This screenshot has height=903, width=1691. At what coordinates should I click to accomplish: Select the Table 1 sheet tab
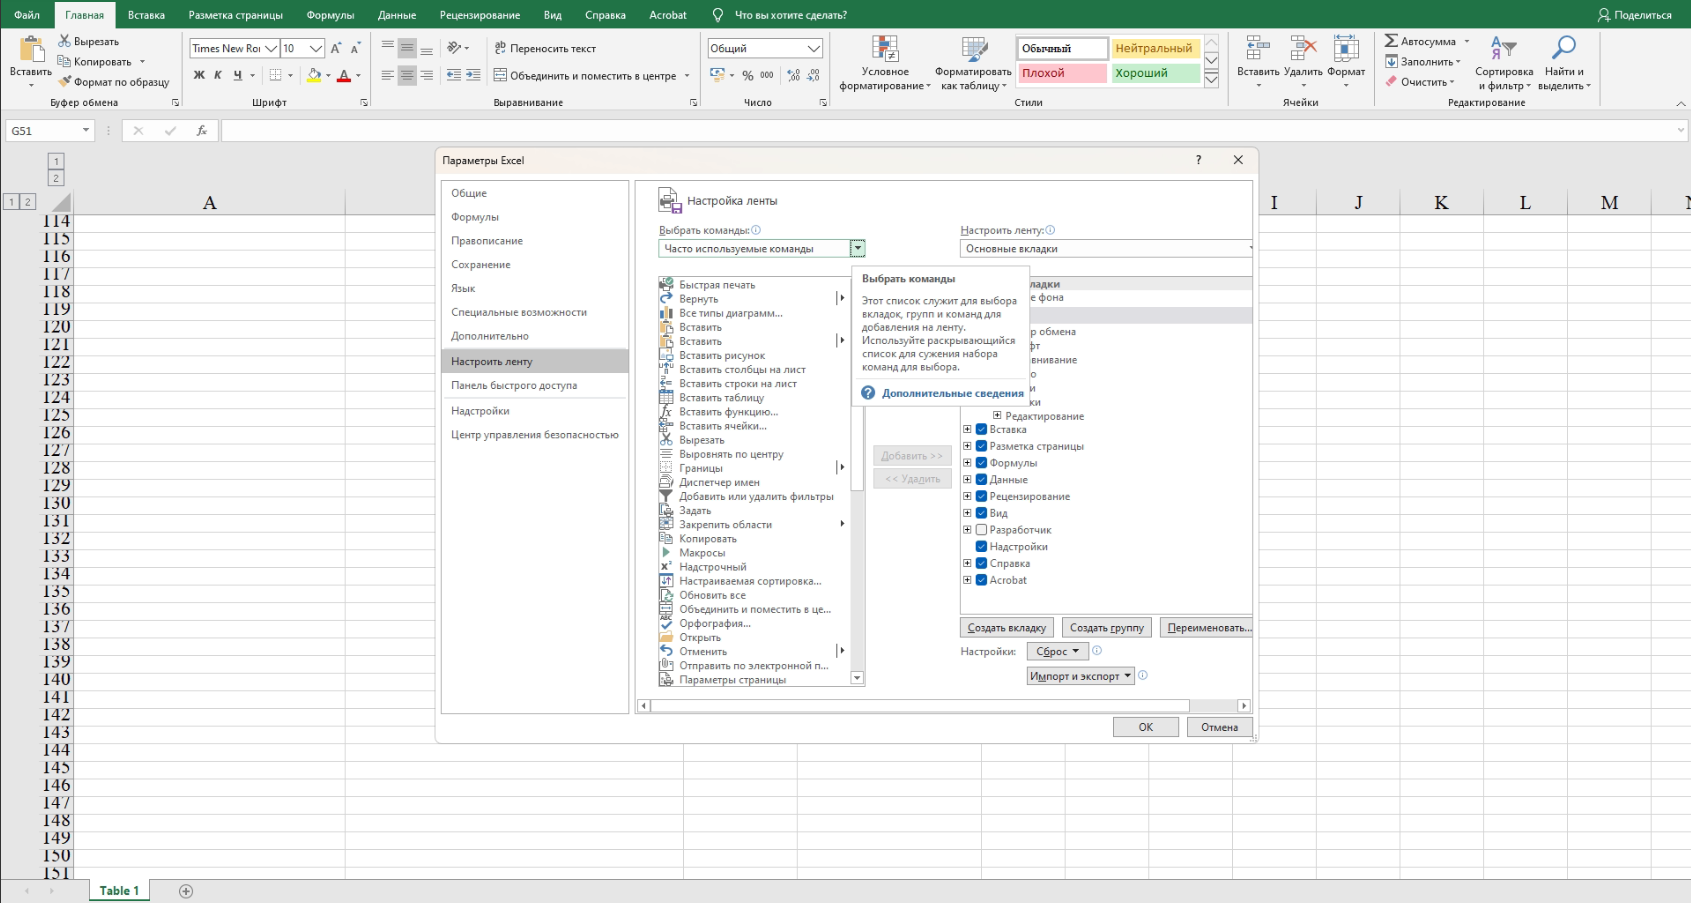pos(119,891)
